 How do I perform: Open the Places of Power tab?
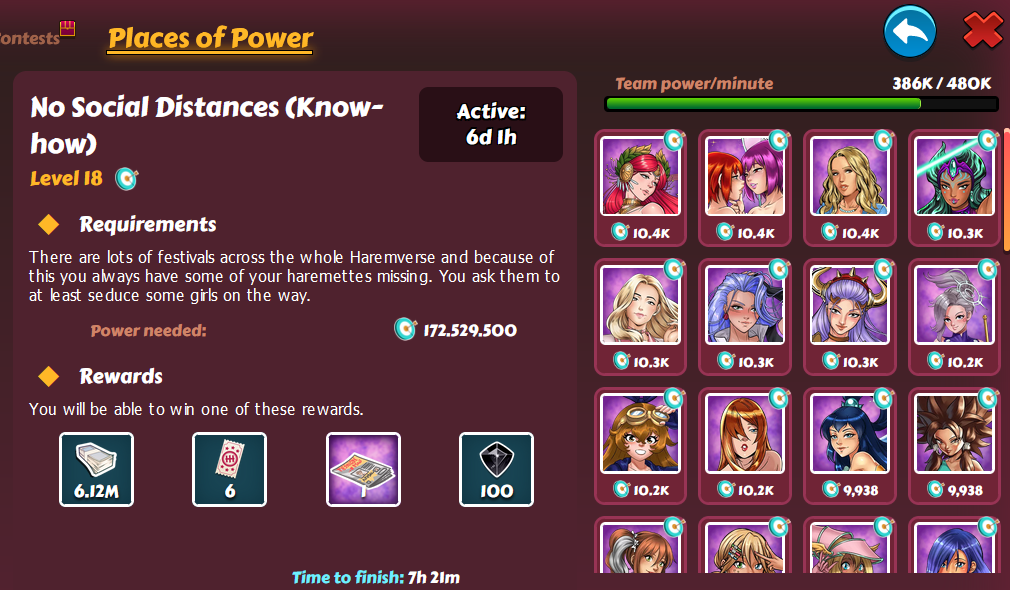211,38
